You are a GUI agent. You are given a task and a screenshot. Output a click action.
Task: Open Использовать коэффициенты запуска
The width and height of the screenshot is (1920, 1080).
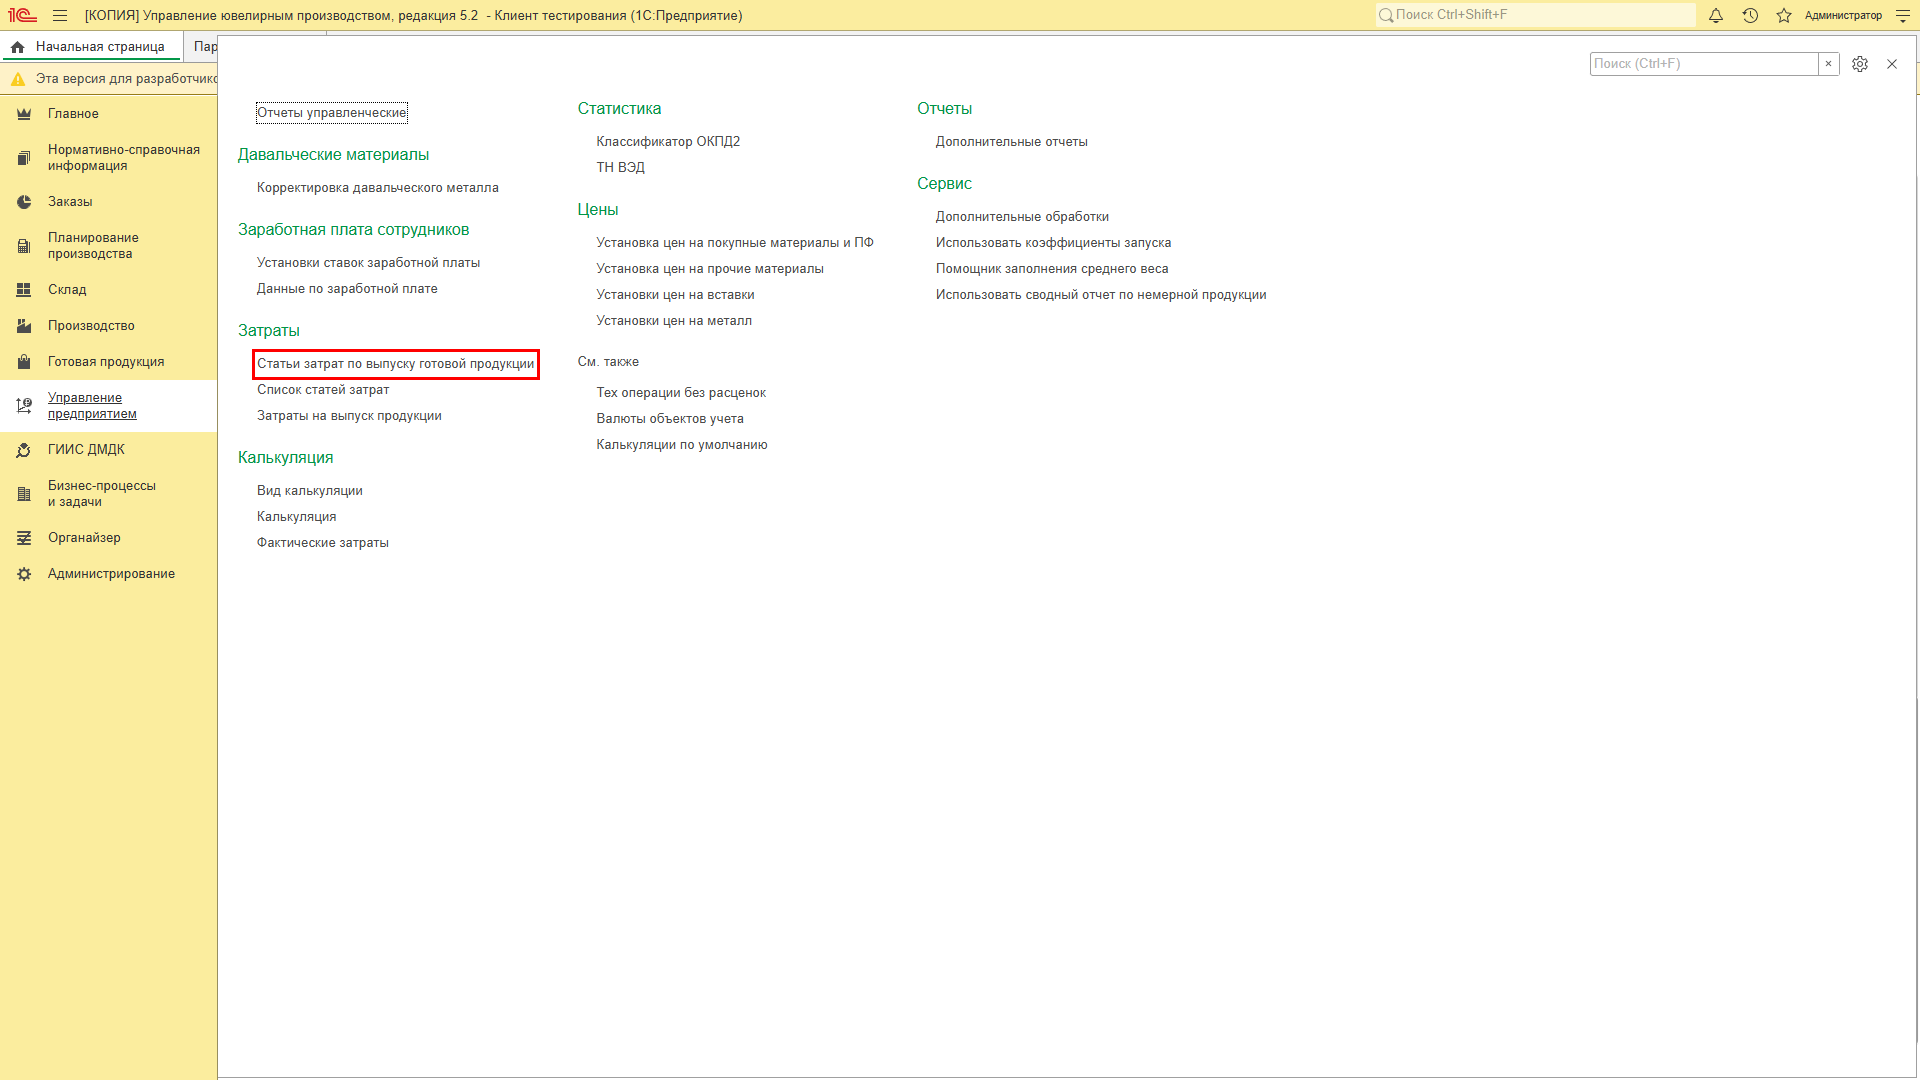(1053, 243)
